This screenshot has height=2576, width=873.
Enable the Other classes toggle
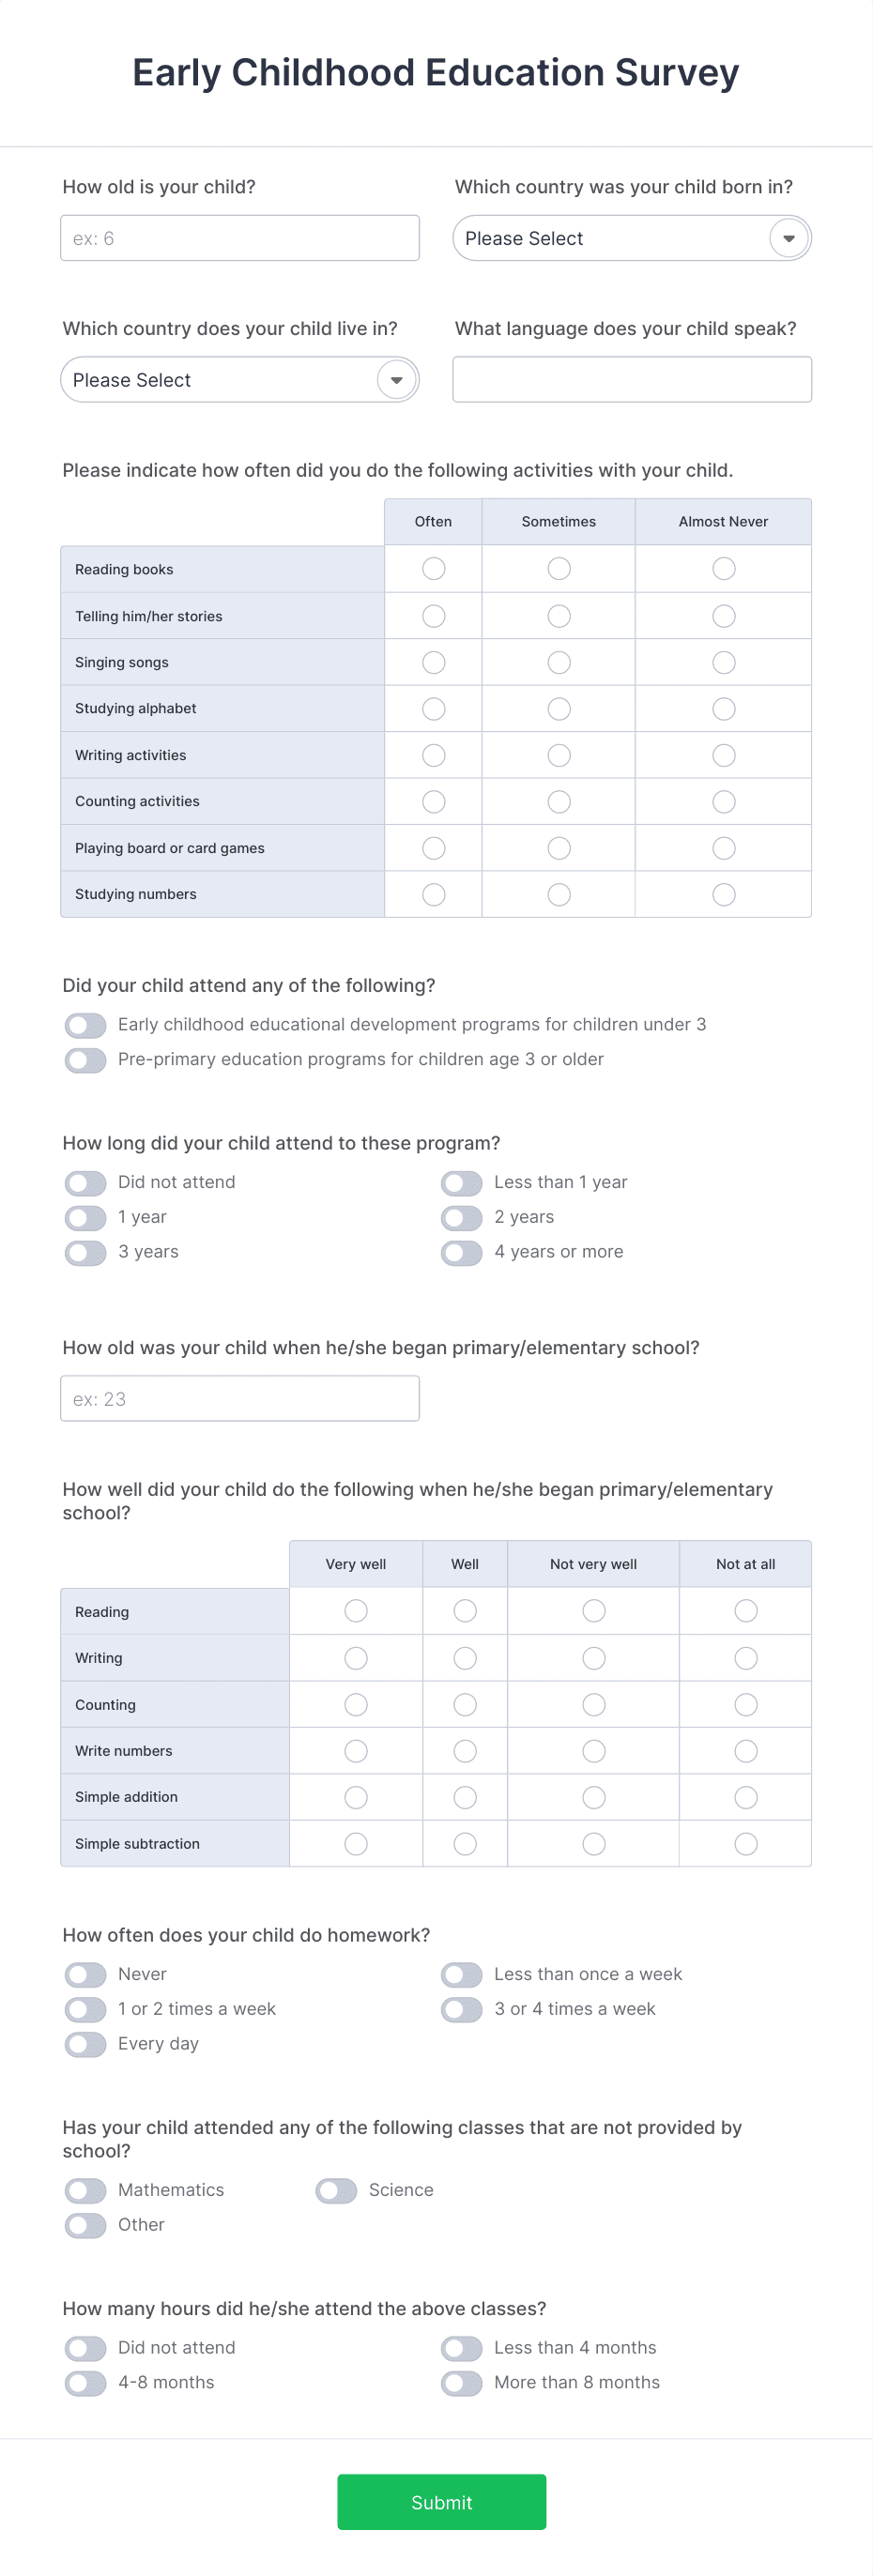(85, 2225)
